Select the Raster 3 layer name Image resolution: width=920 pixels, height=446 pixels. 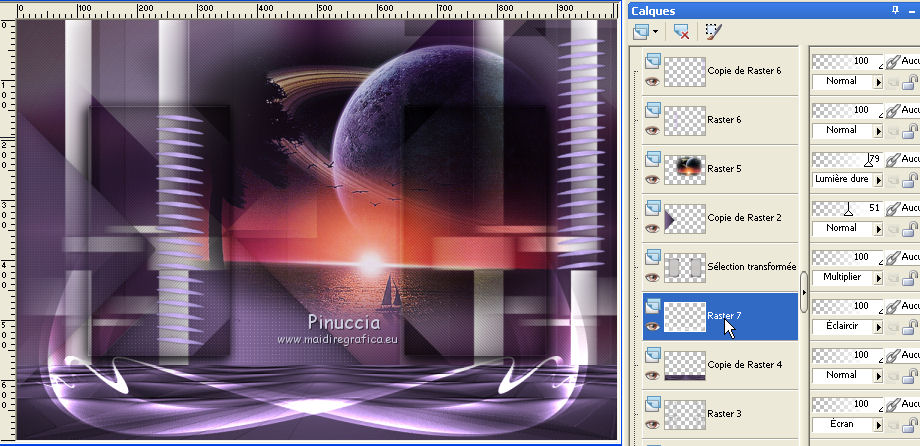(x=724, y=414)
